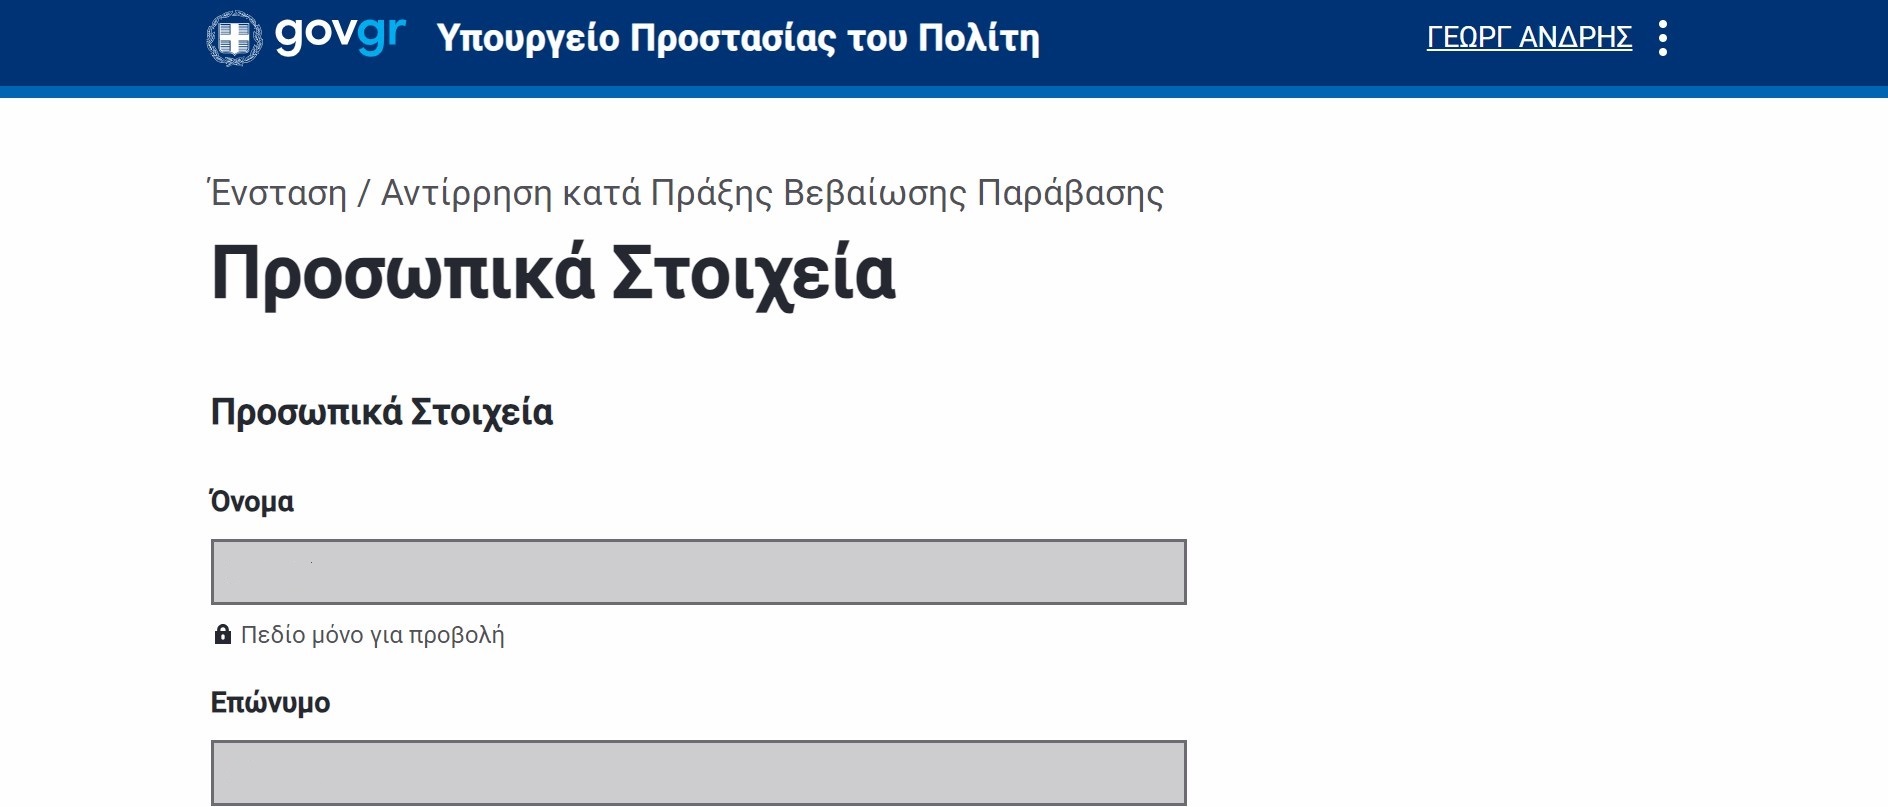The width and height of the screenshot is (1888, 807).
Task: Click the Όνομα field label
Action: pos(252,501)
